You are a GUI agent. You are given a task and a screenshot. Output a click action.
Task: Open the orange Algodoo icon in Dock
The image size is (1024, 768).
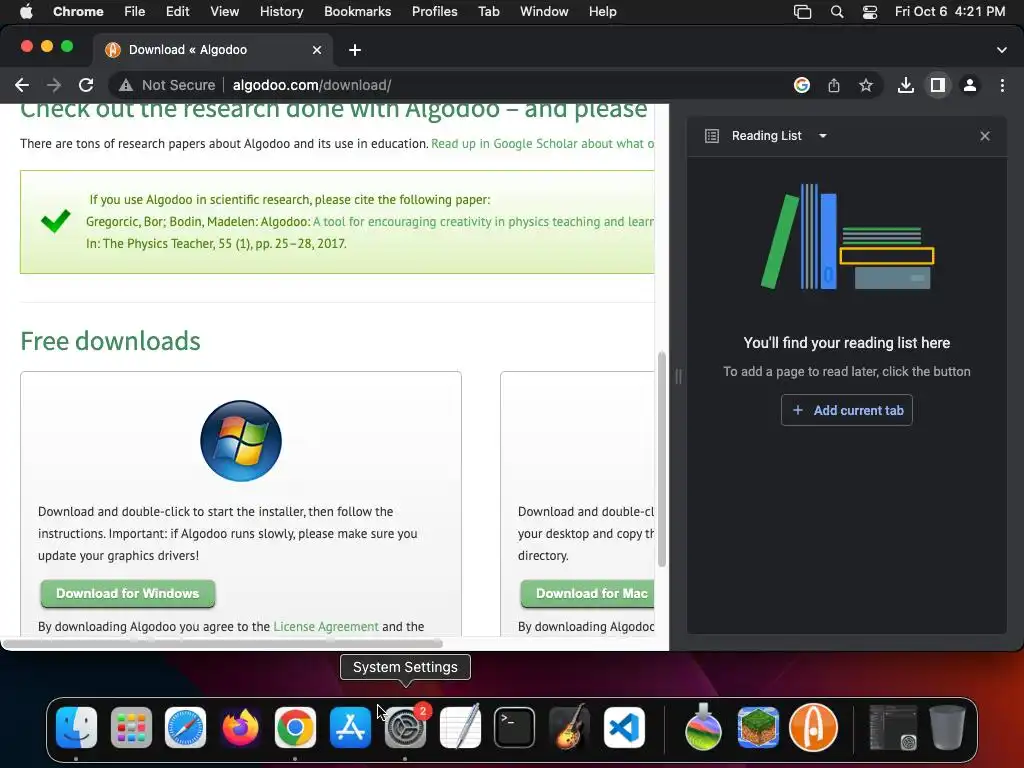click(x=813, y=727)
